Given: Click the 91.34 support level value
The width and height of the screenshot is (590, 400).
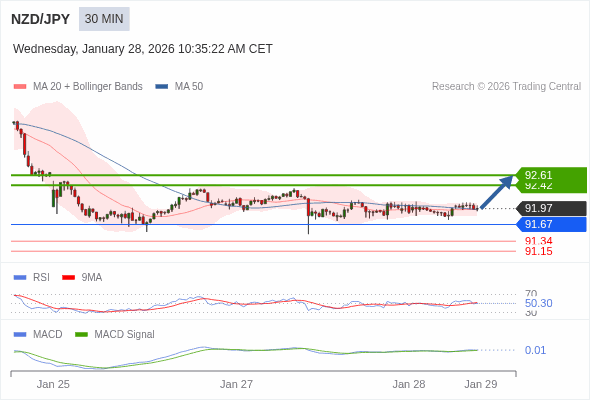Looking at the screenshot, I should click(538, 241).
